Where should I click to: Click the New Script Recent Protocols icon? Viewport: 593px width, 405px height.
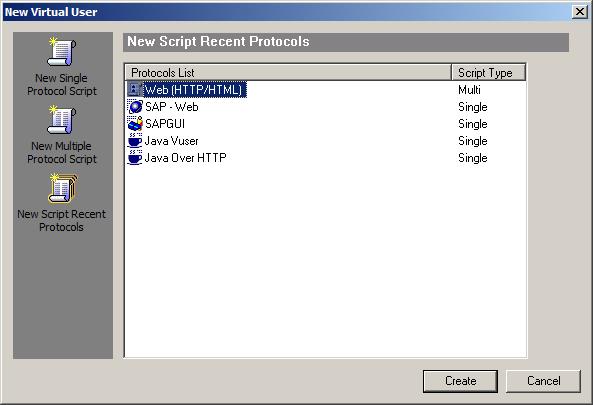(x=63, y=188)
